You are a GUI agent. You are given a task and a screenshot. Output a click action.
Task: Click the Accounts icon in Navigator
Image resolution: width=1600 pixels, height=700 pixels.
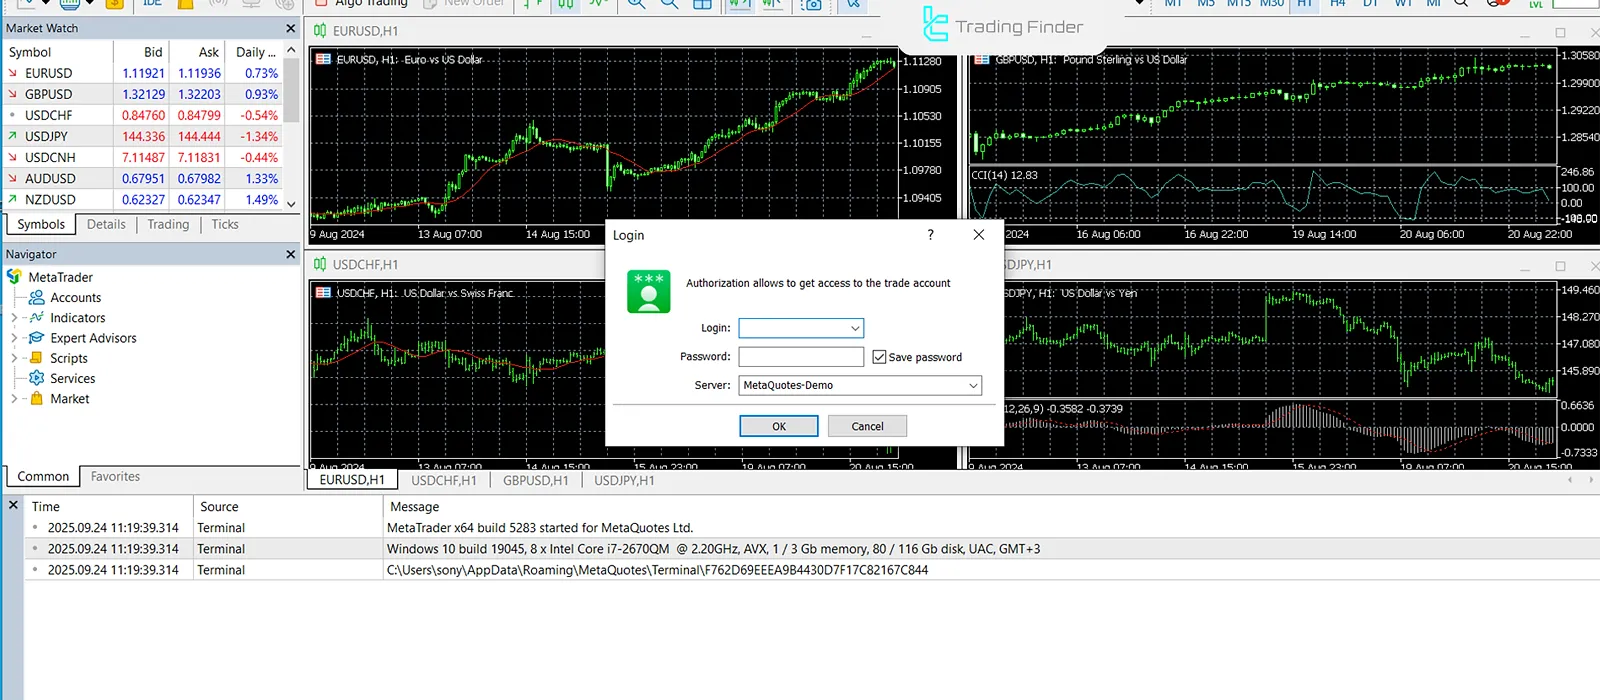[37, 298]
